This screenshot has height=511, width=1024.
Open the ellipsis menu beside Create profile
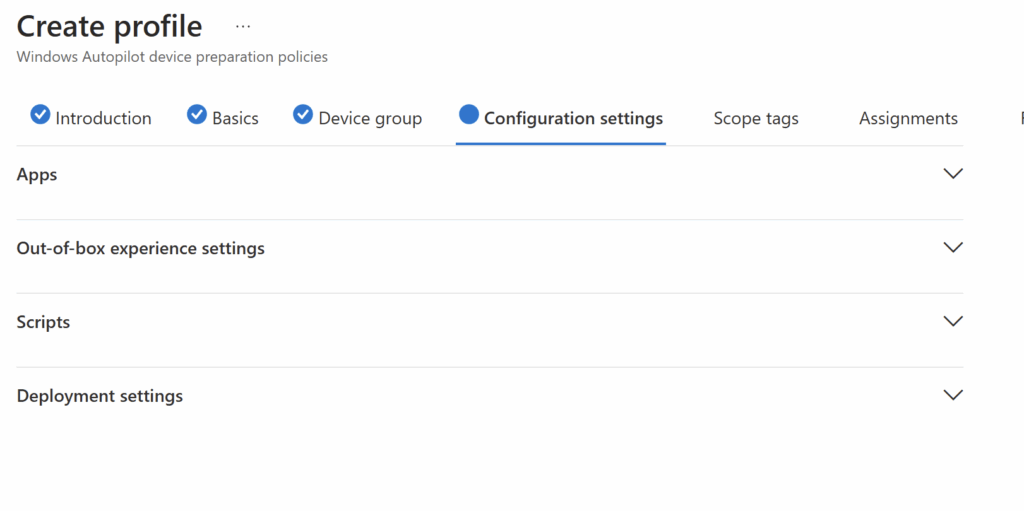[243, 27]
